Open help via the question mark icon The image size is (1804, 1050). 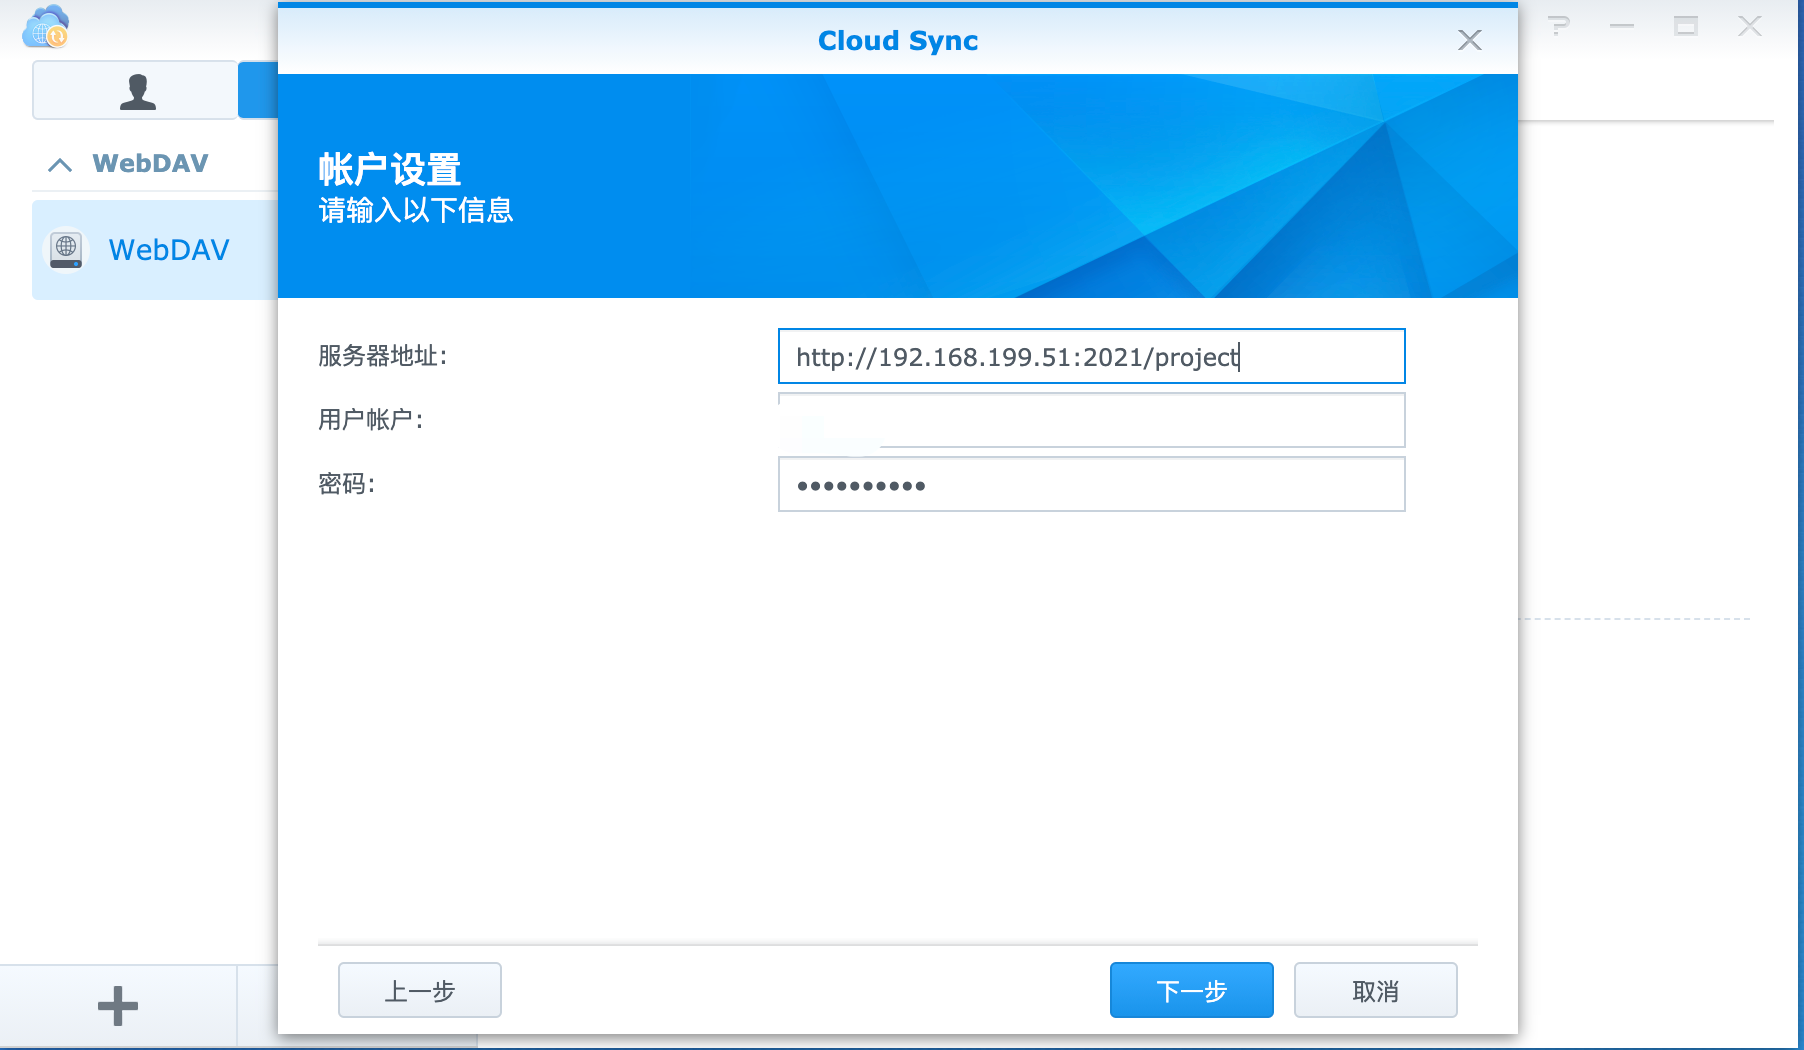(x=1557, y=26)
